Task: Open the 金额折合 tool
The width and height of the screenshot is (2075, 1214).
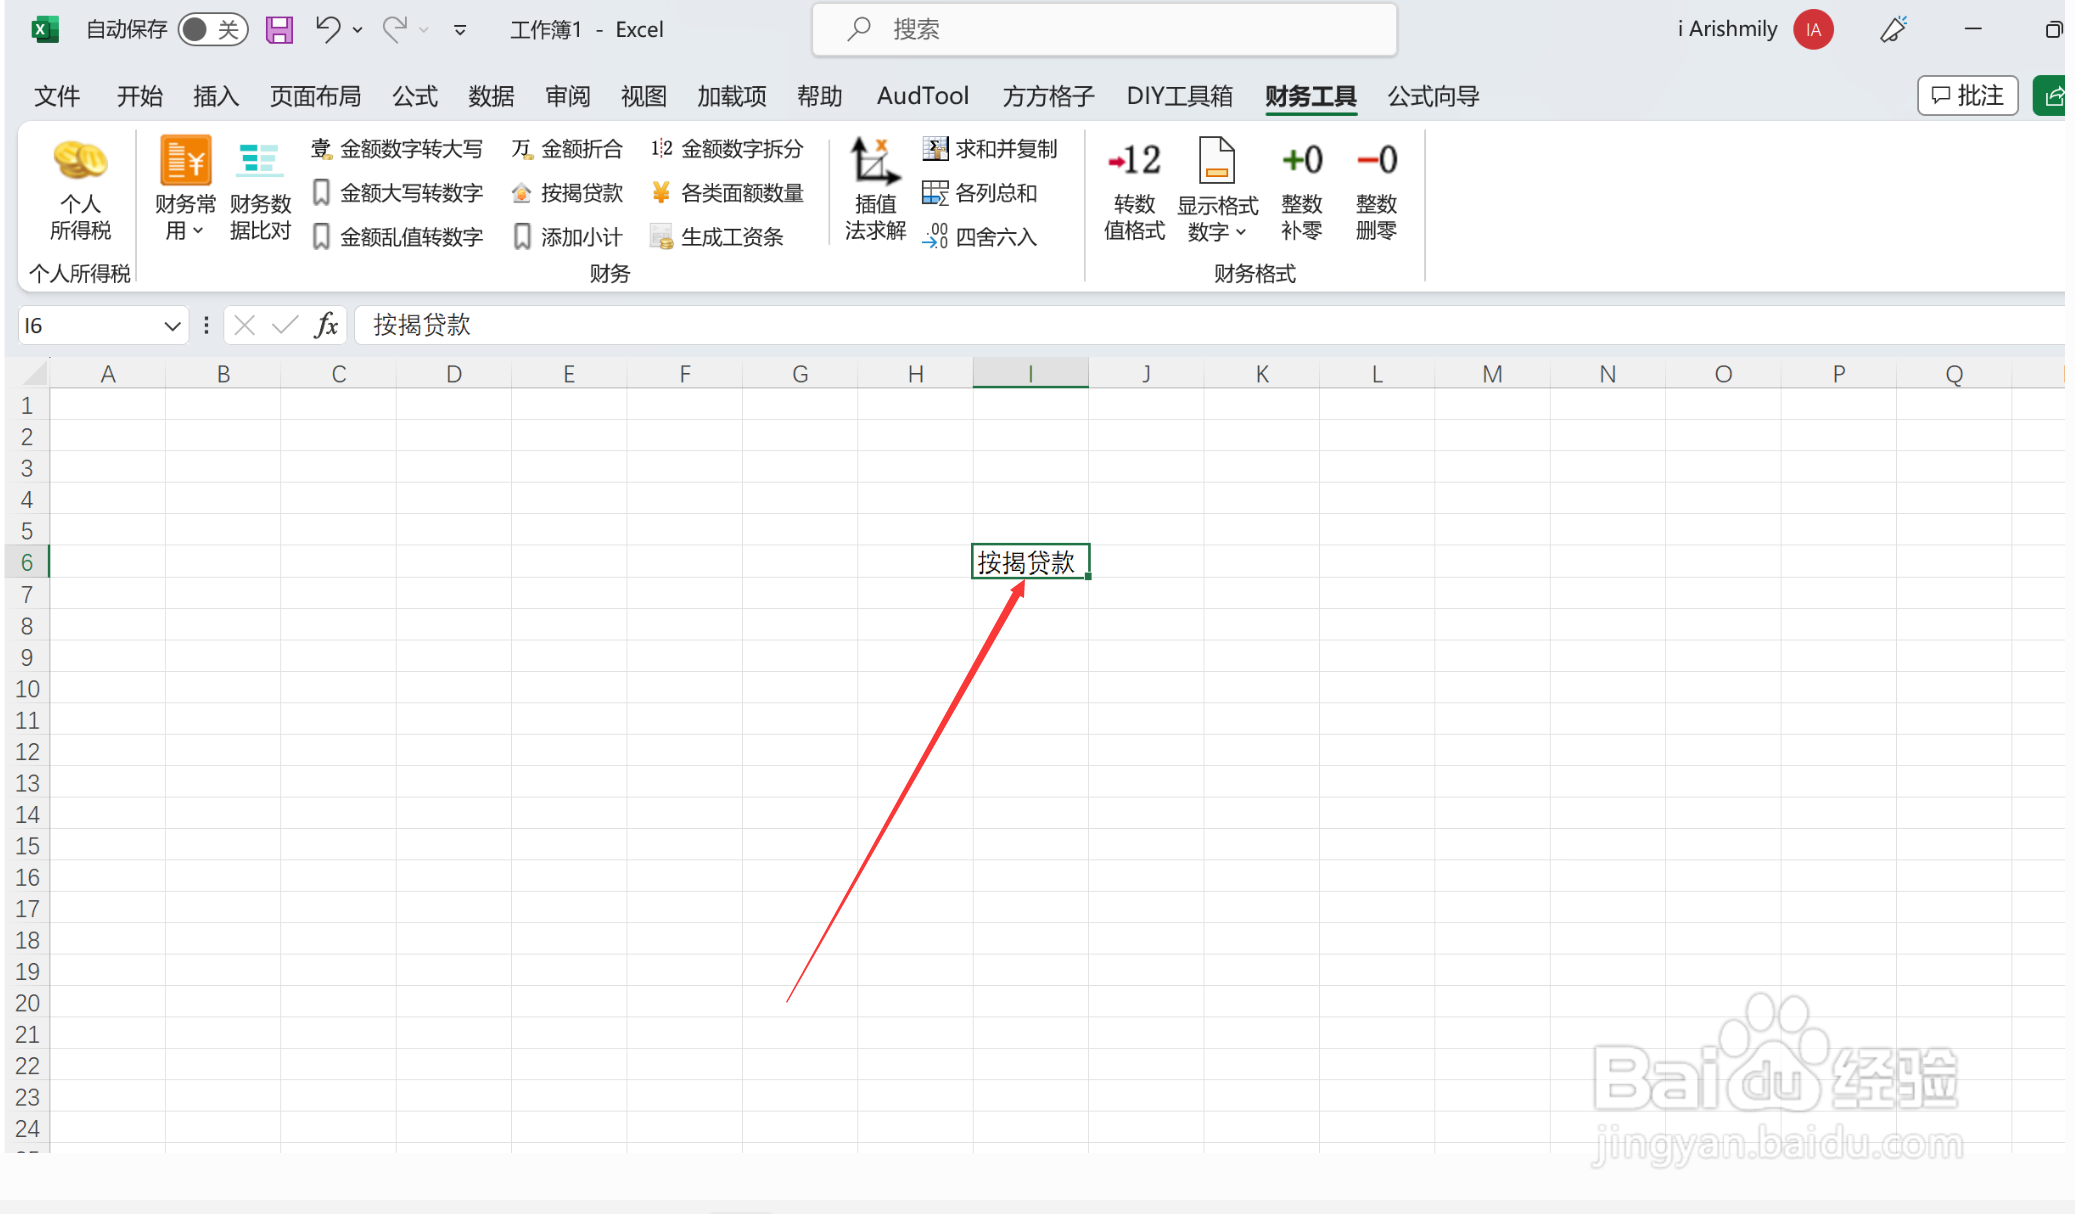Action: click(567, 149)
